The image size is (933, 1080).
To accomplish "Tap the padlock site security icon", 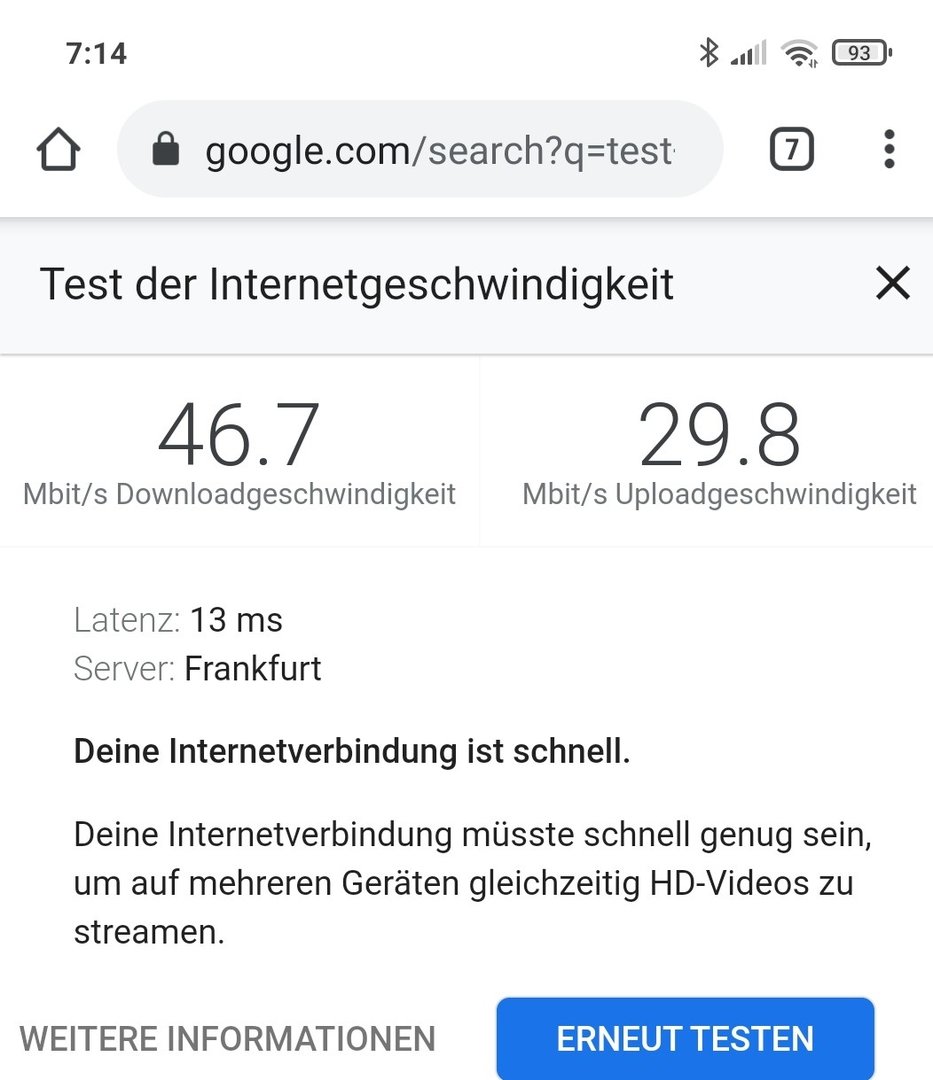I will tap(165, 149).
